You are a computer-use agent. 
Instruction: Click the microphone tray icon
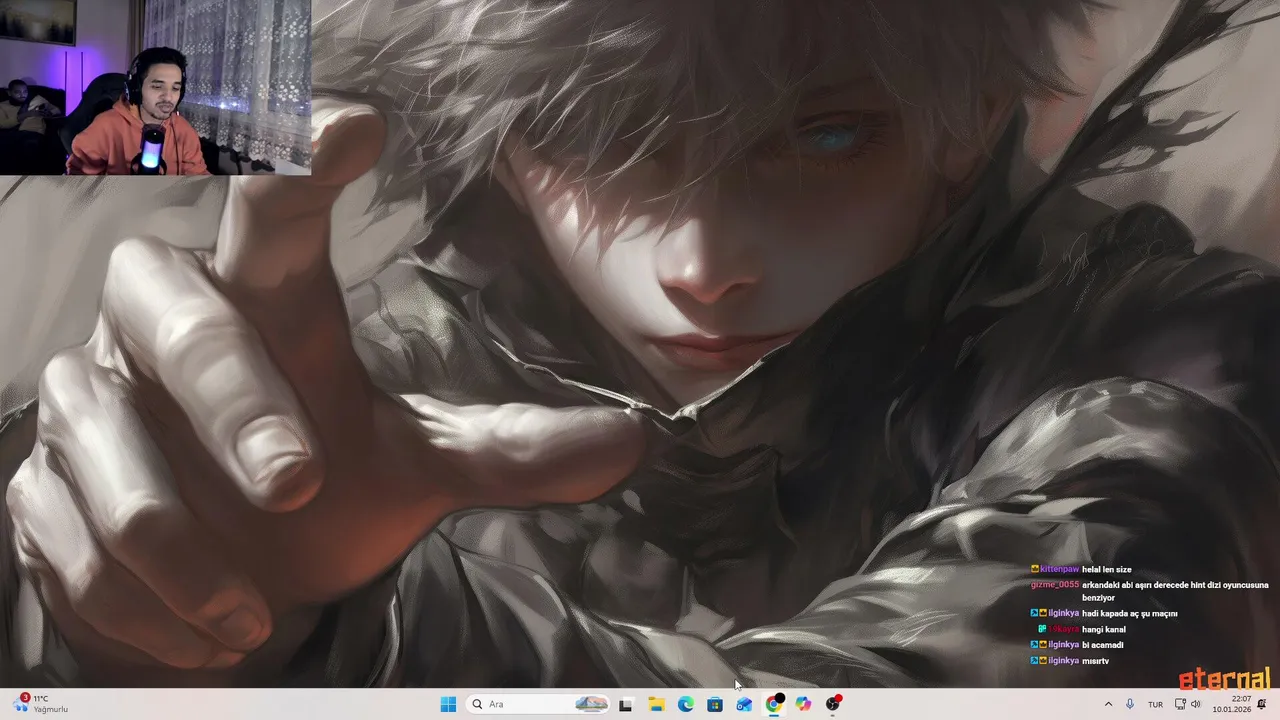point(1130,704)
